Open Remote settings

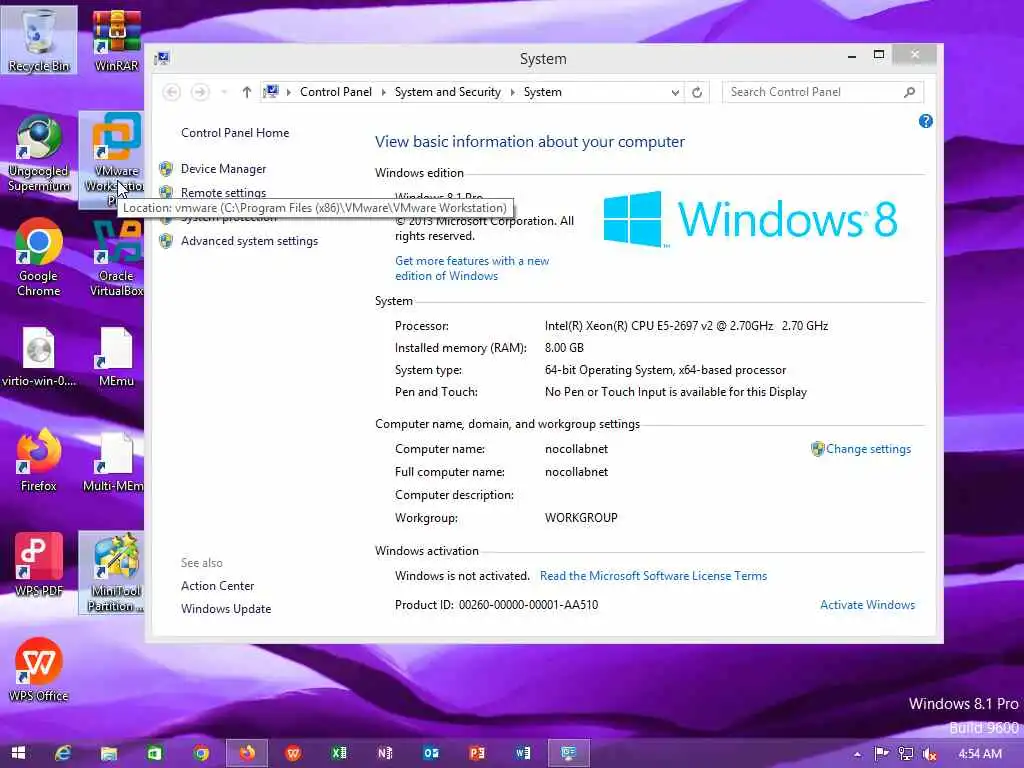[223, 193]
